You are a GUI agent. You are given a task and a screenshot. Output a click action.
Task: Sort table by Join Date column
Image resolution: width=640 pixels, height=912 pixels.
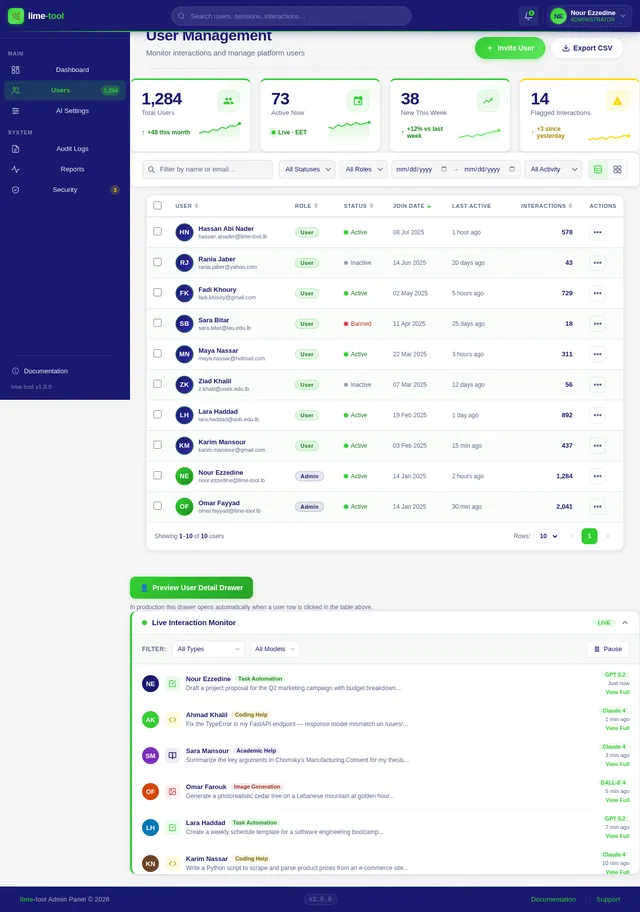[x=413, y=205]
